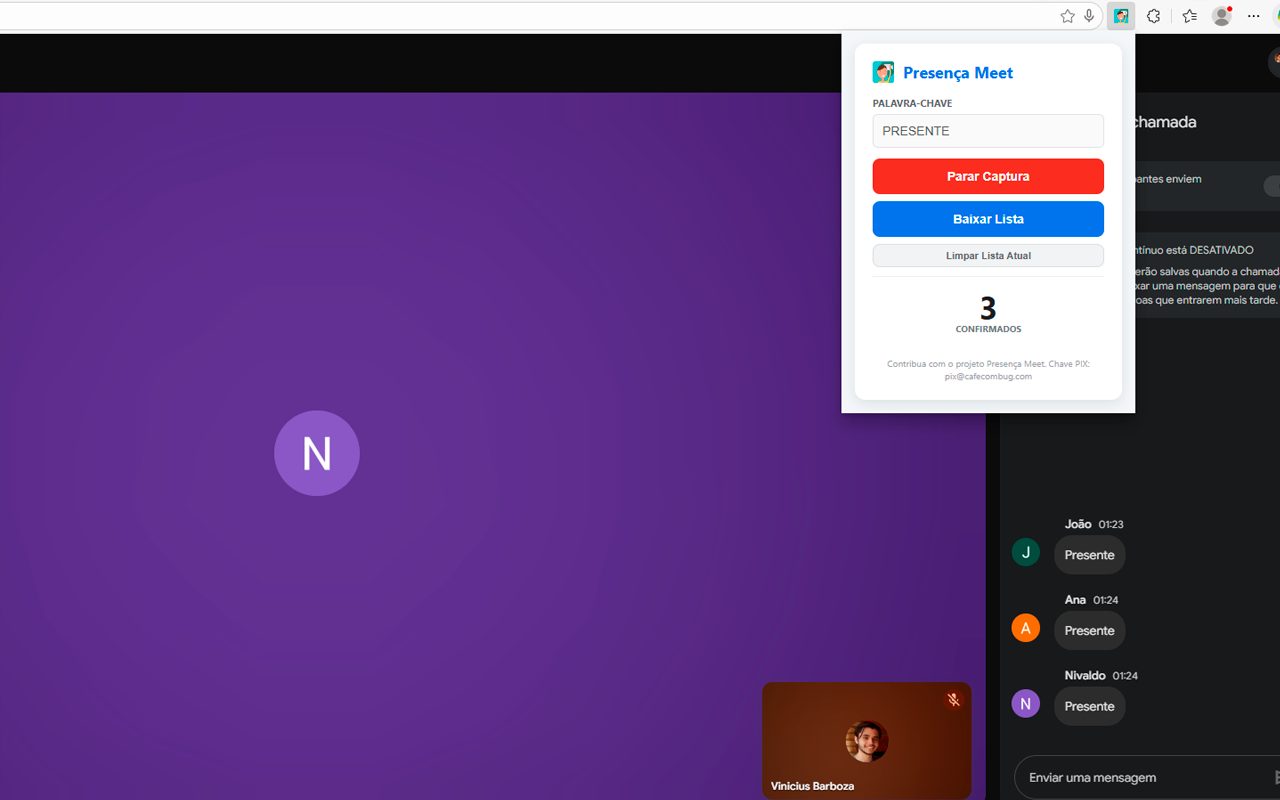Screen dimensions: 1280x800
Task: Click João's J avatar in chat
Action: [1025, 552]
